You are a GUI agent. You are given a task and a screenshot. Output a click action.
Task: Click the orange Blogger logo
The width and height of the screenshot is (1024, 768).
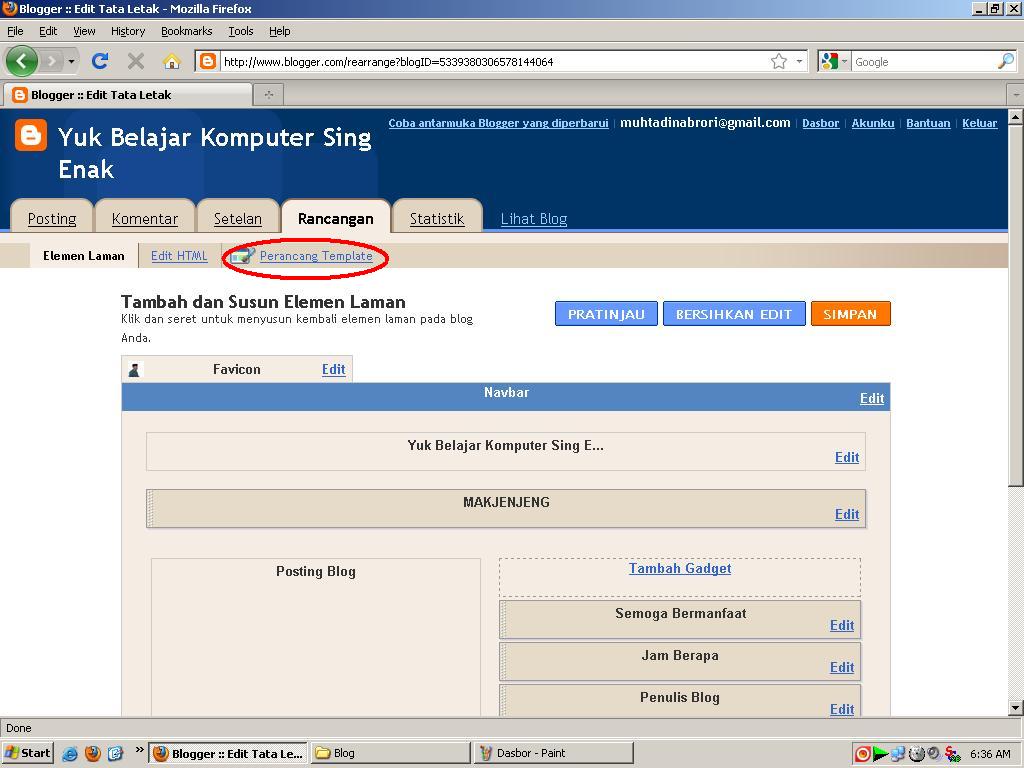31,135
